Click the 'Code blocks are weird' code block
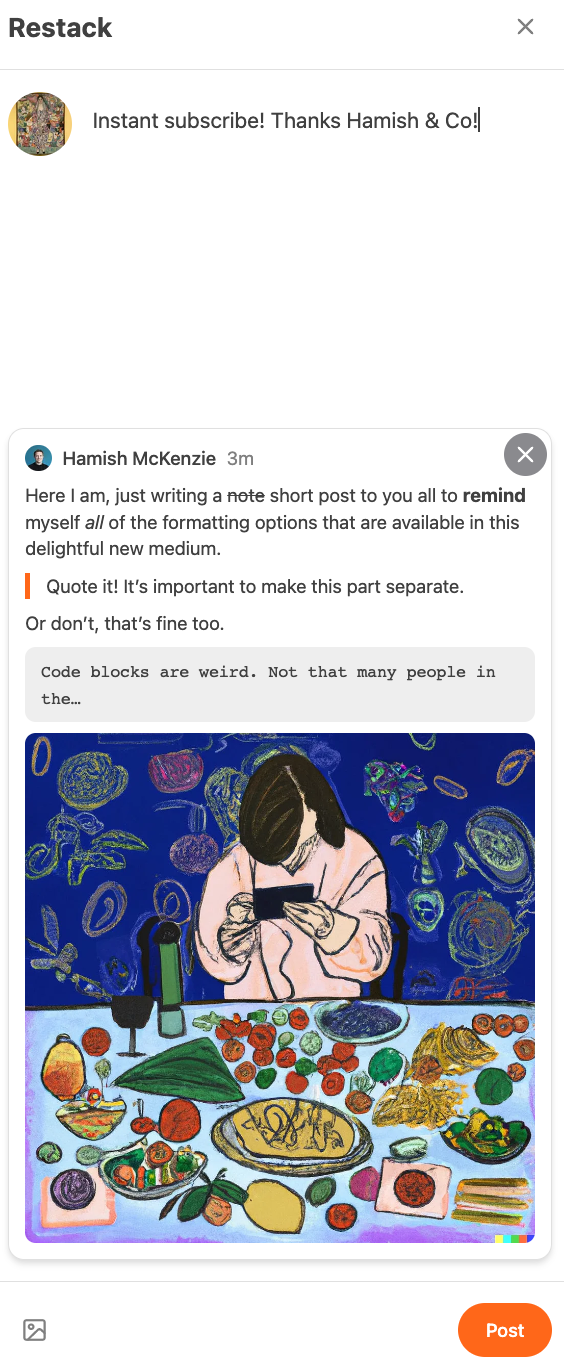The width and height of the screenshot is (564, 1368). 280,685
